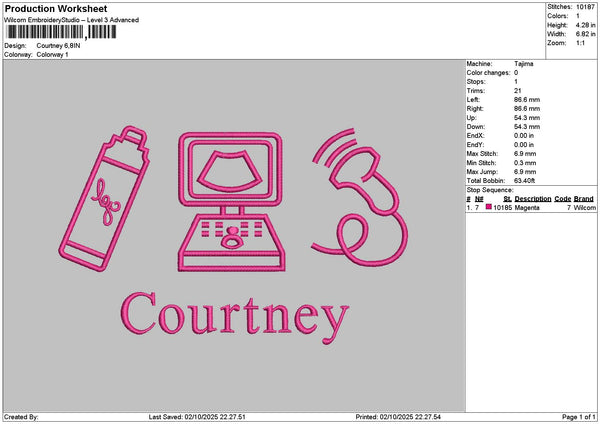
Task: Click the Design name Courtney 6,8IN
Action: tap(60, 46)
